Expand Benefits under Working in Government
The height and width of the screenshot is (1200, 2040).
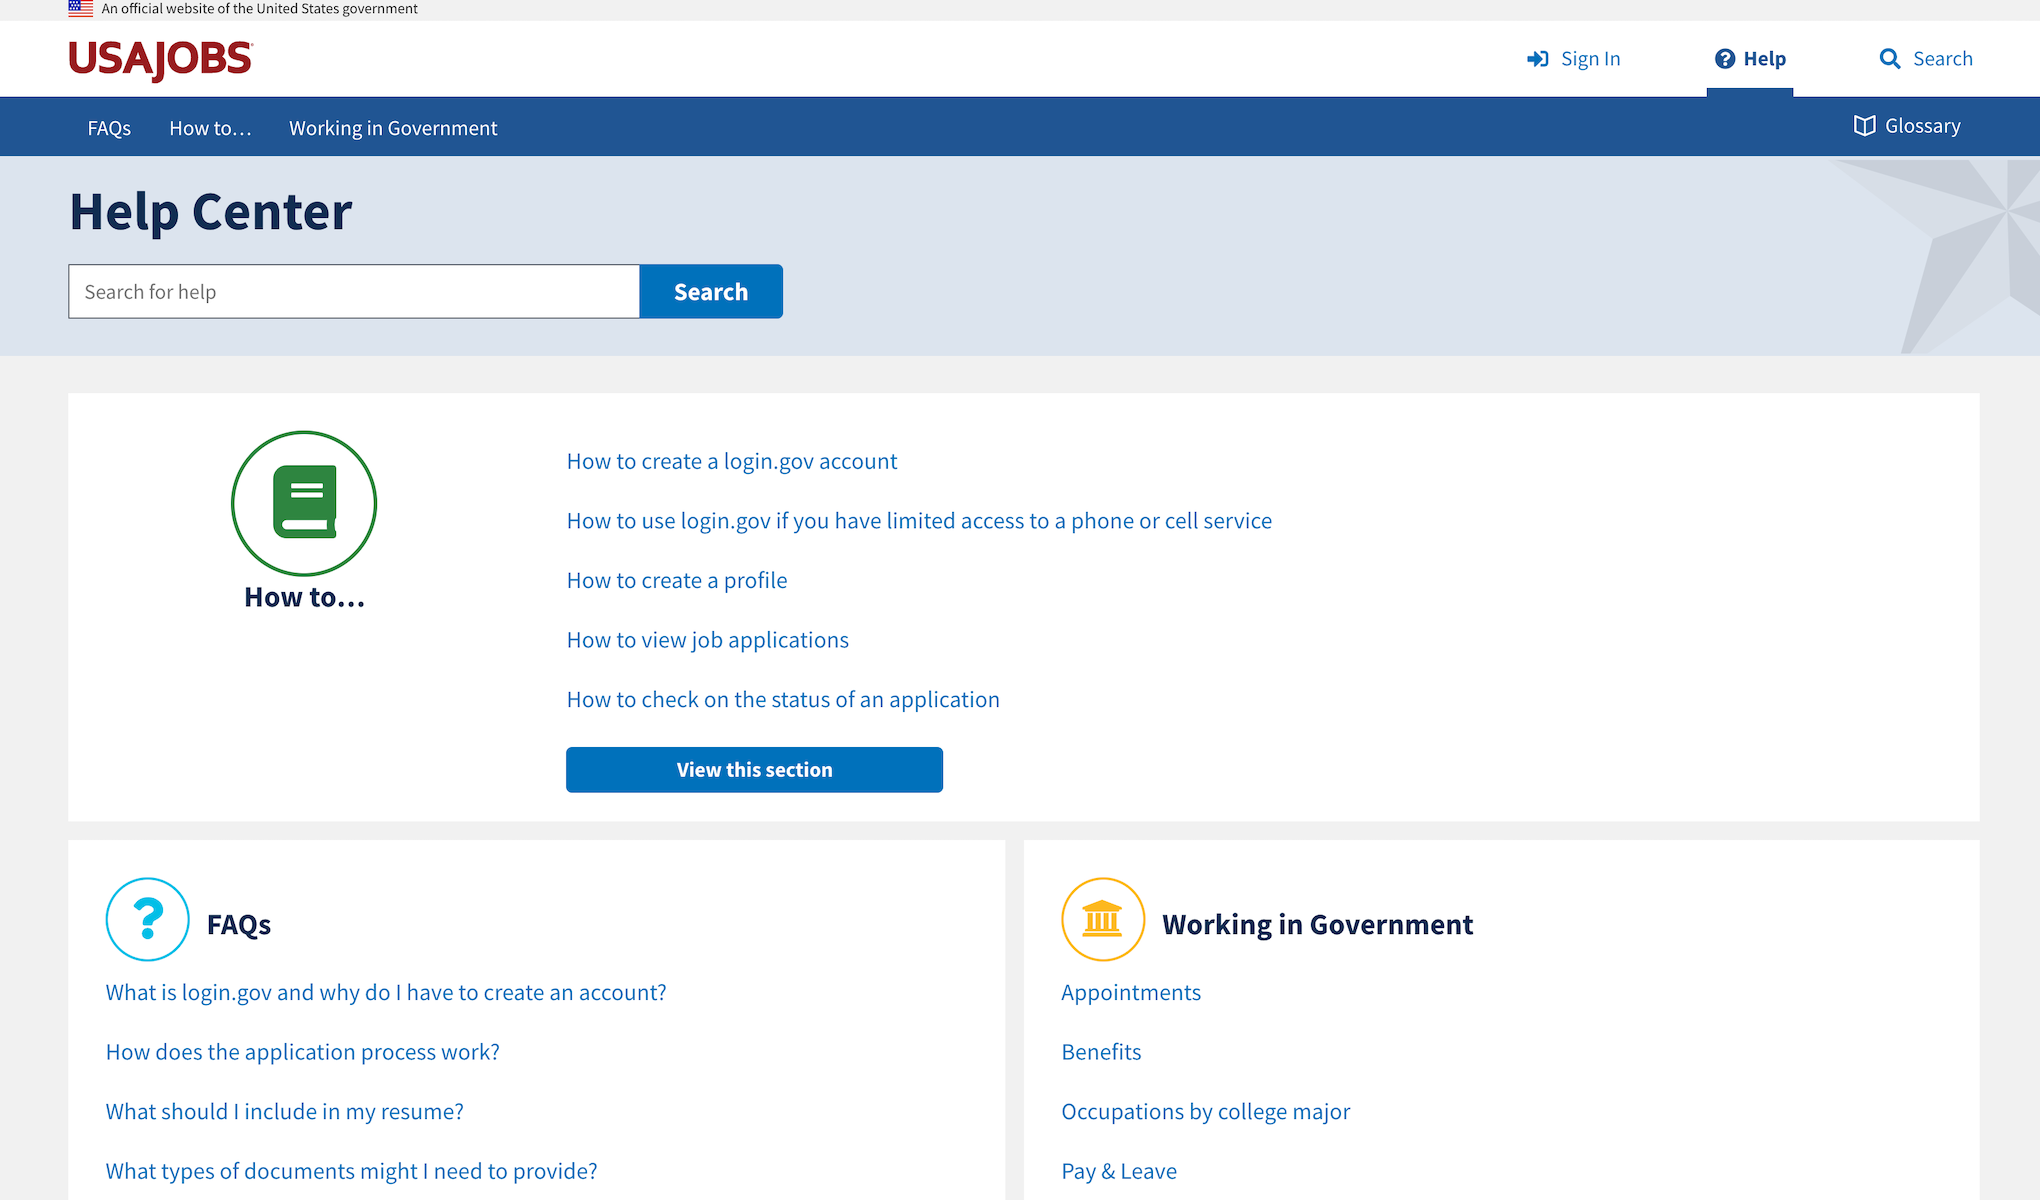pyautogui.click(x=1100, y=1050)
